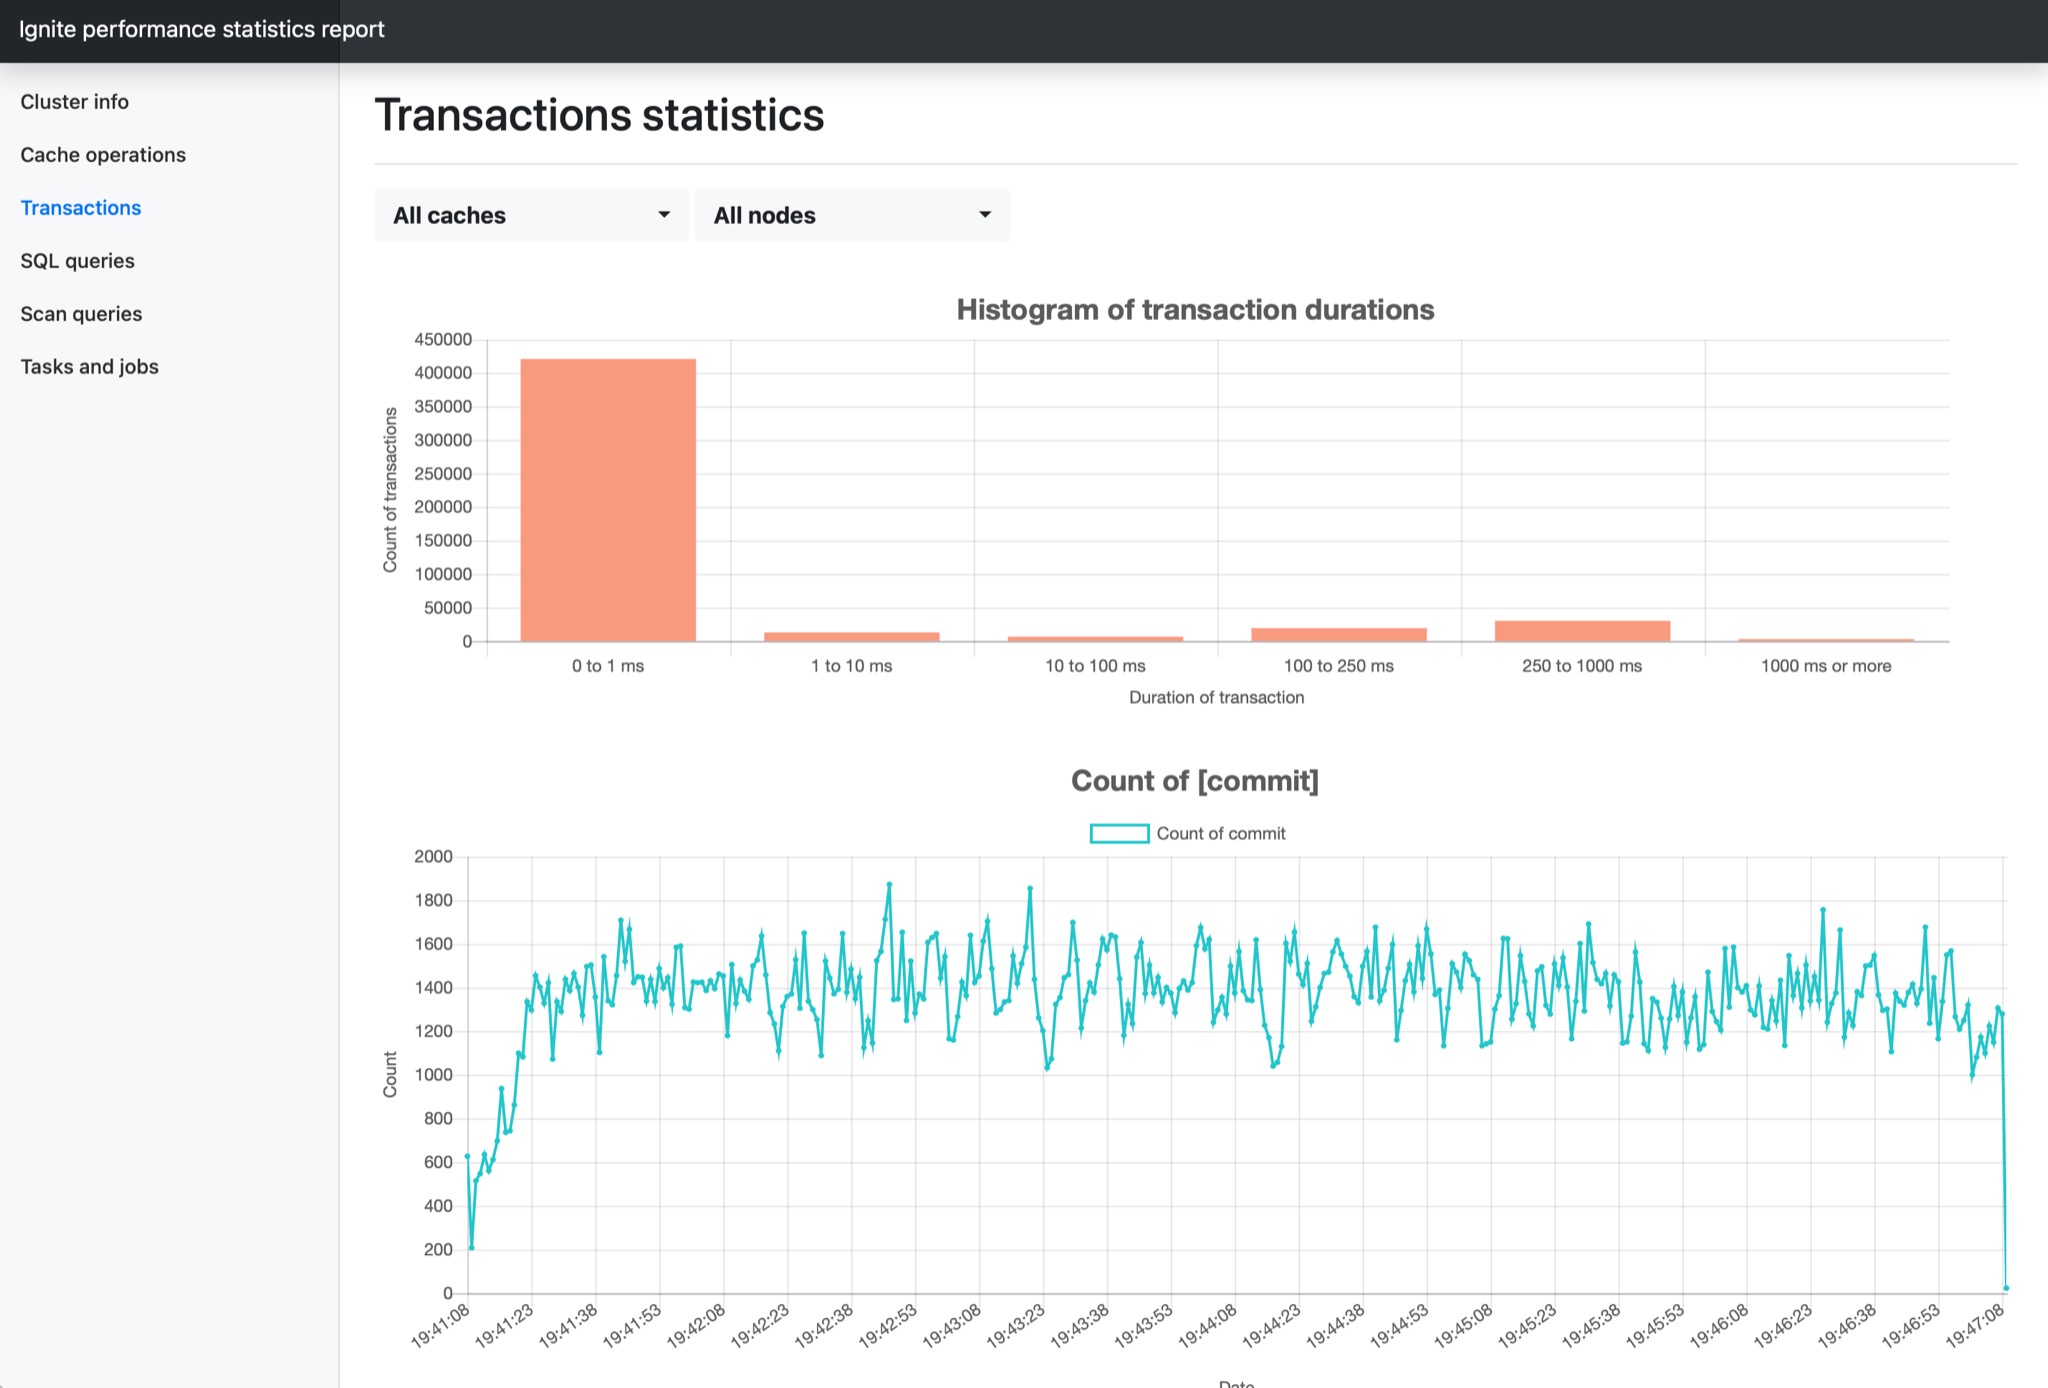Open the All caches dropdown

pyautogui.click(x=530, y=214)
